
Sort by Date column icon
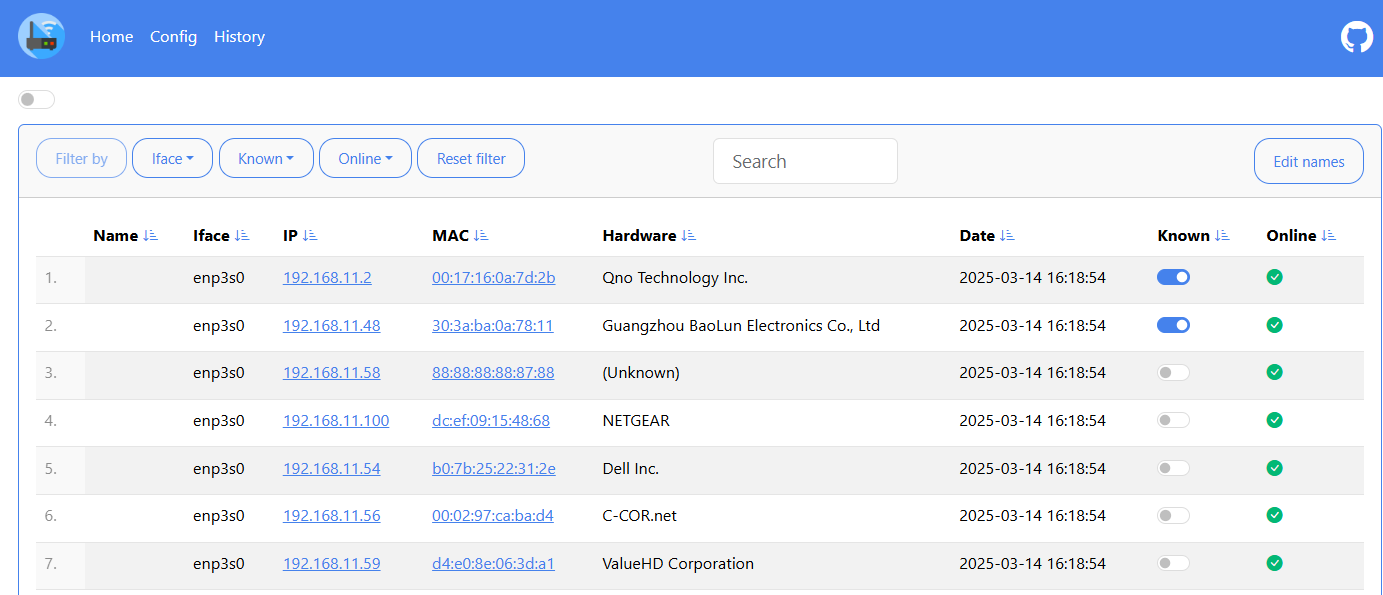point(1007,236)
